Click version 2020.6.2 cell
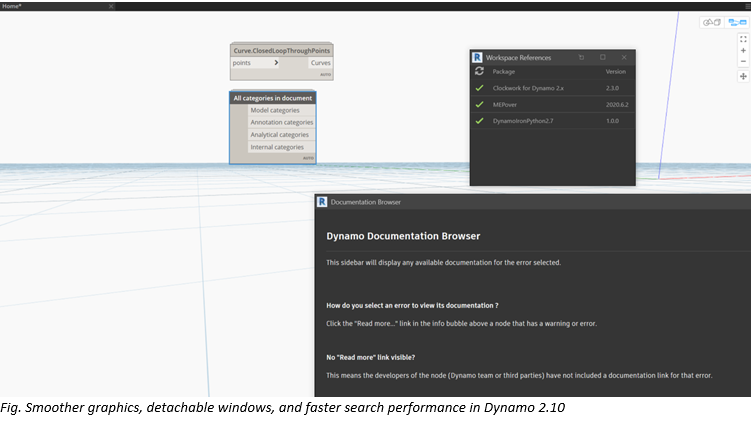The image size is (755, 428). click(617, 104)
